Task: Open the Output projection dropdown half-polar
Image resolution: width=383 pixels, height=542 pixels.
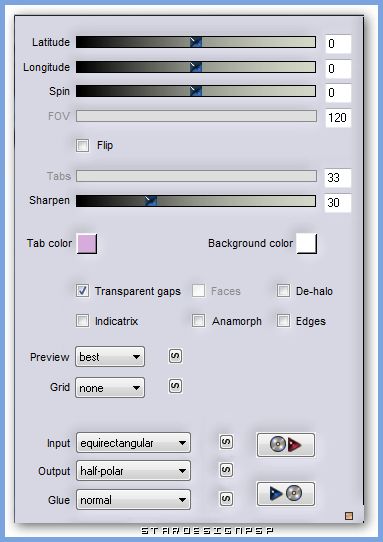Action: pyautogui.click(x=133, y=470)
